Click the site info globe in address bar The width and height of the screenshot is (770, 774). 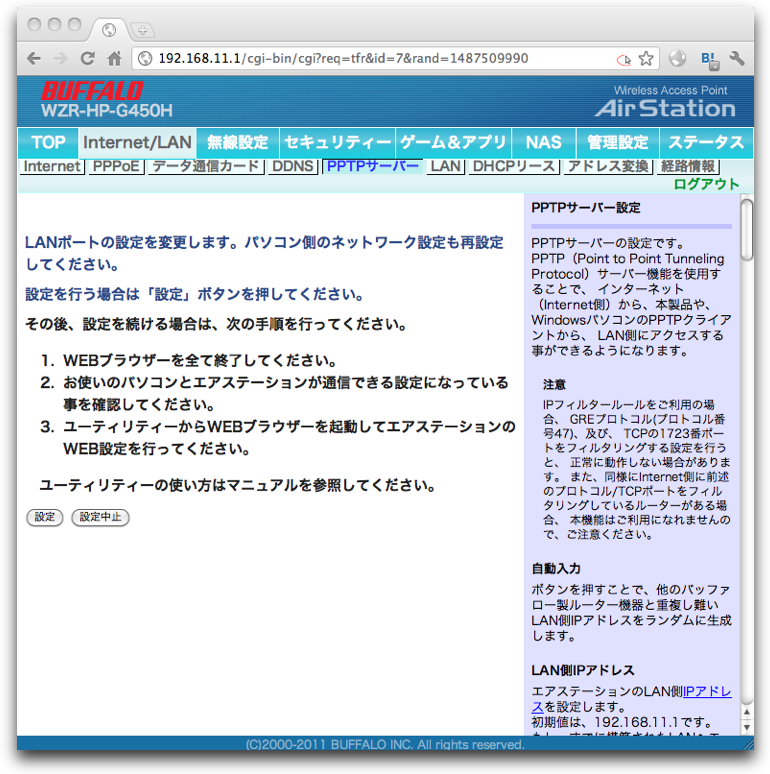tap(145, 59)
